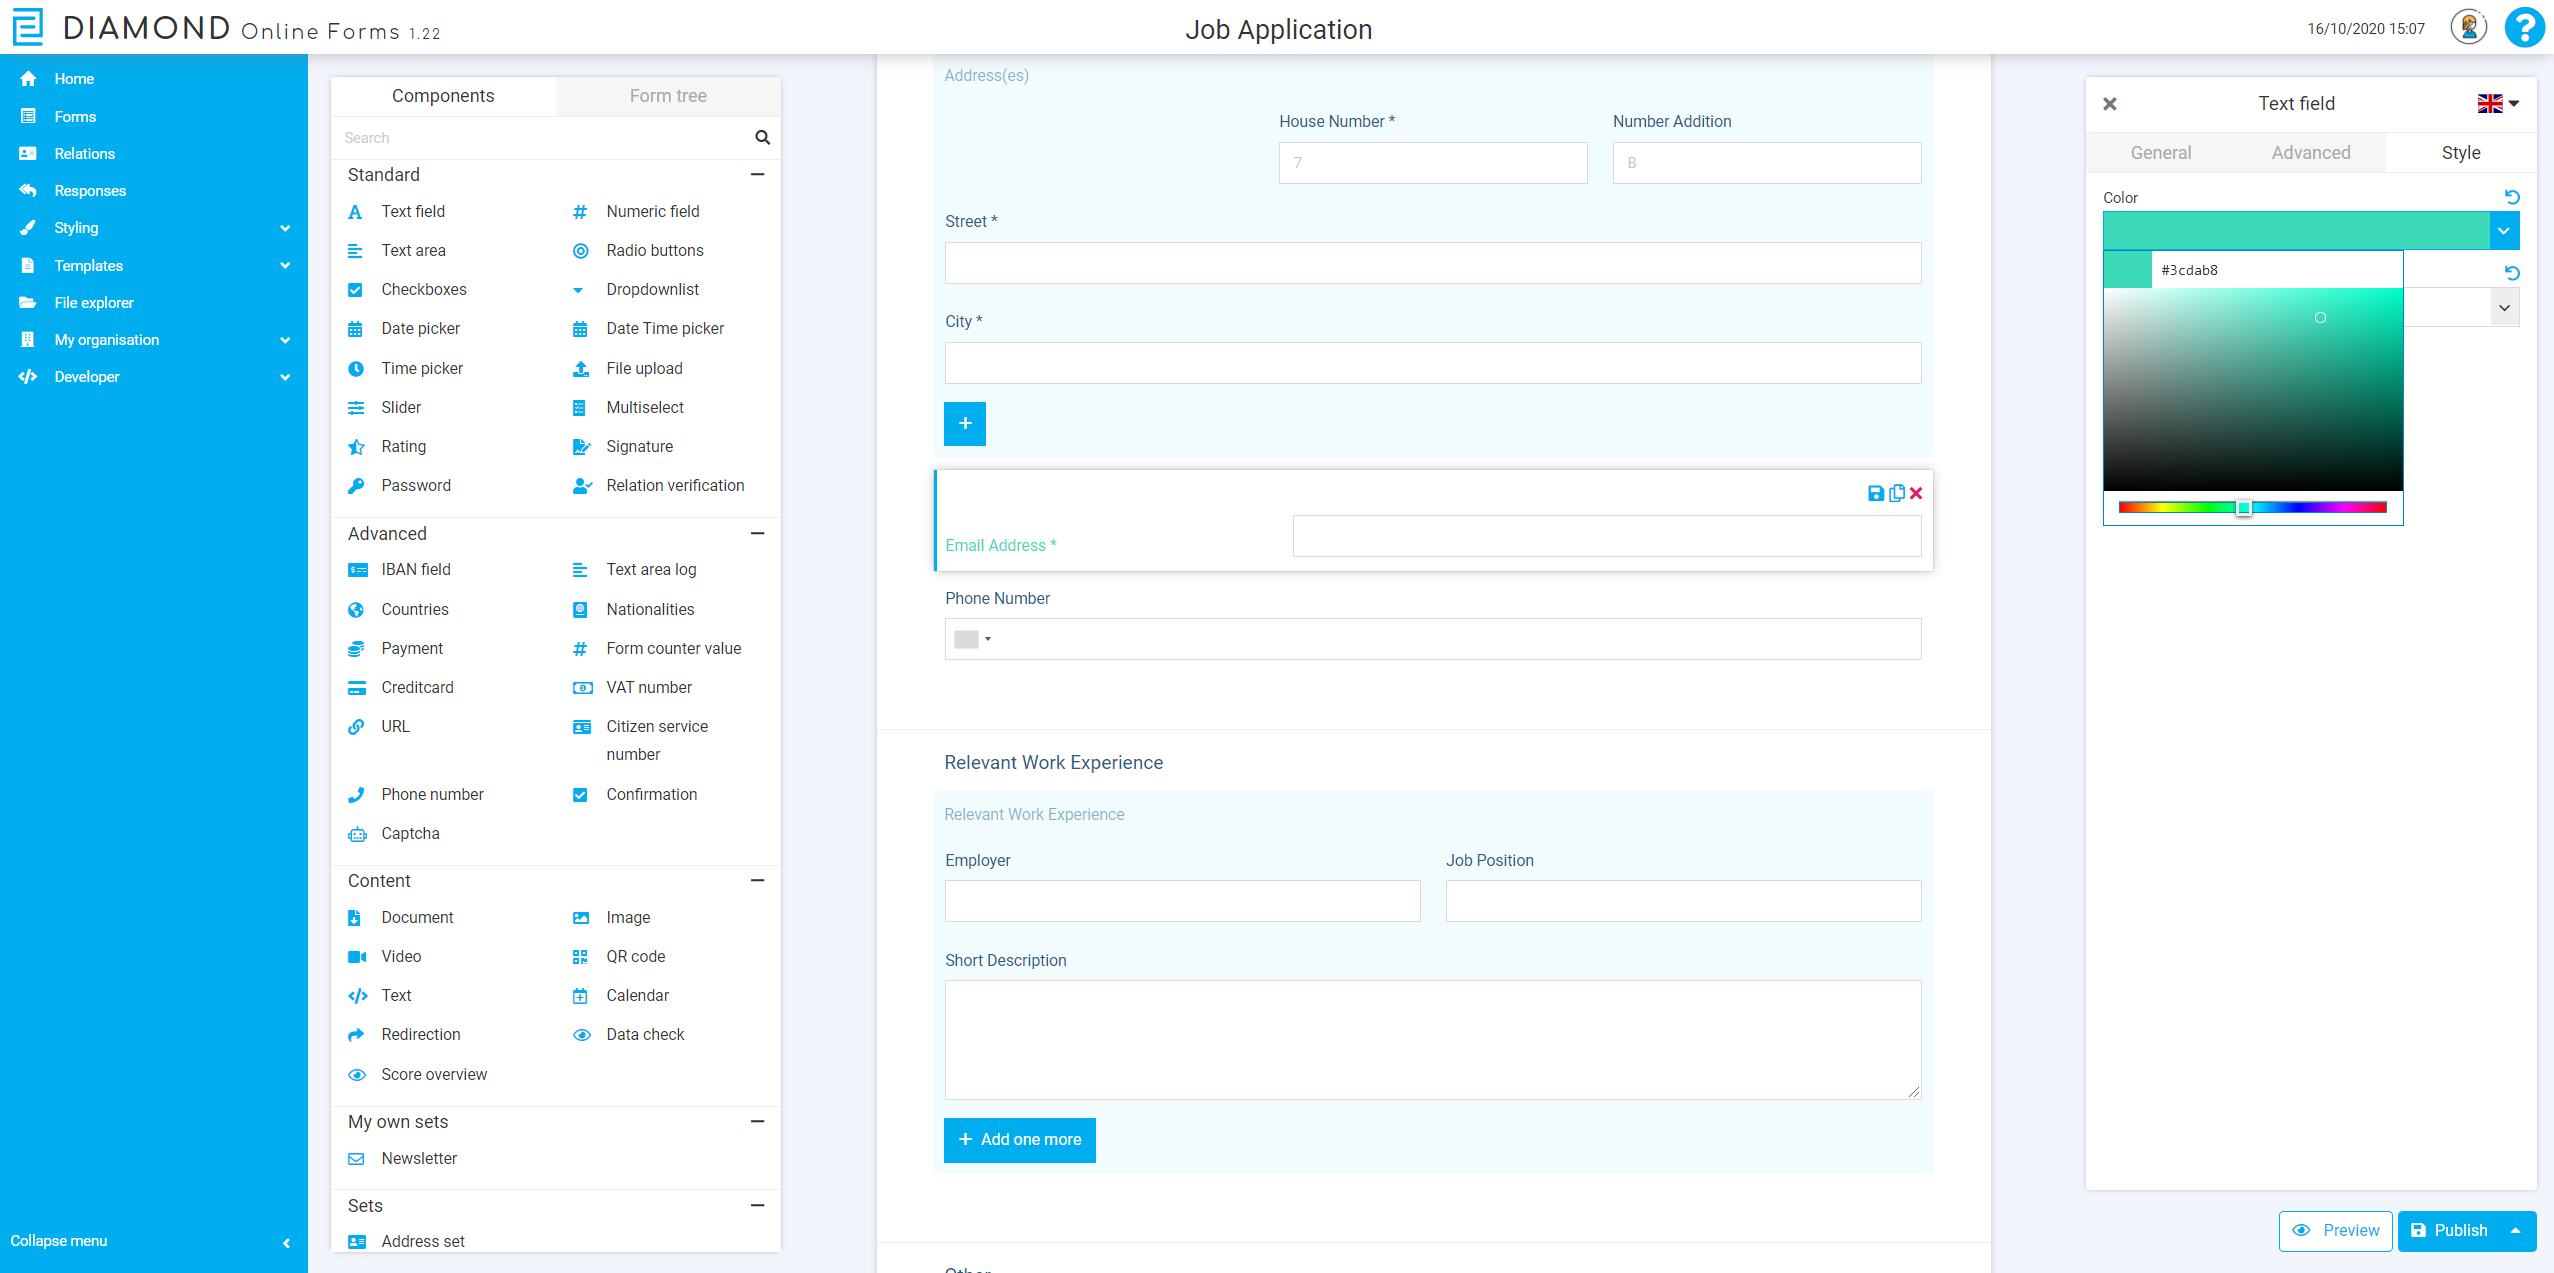Viewport: 2554px width, 1273px height.
Task: Delete the Email Address field with red X
Action: 1916,493
